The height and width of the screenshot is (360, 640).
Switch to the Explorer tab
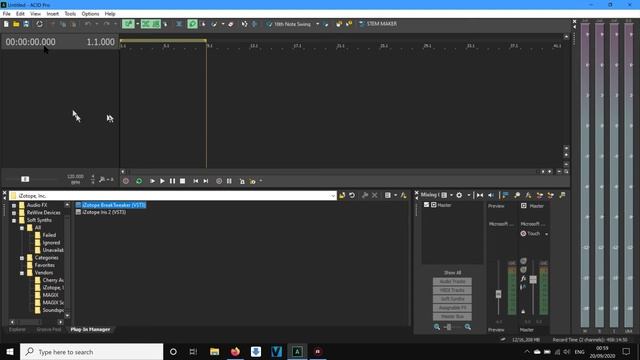tap(17, 329)
